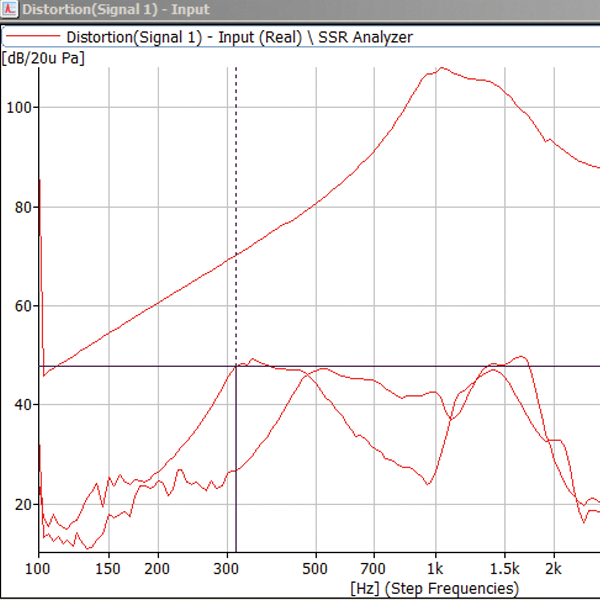Click the 100 label on the y-axis

pyautogui.click(x=20, y=108)
